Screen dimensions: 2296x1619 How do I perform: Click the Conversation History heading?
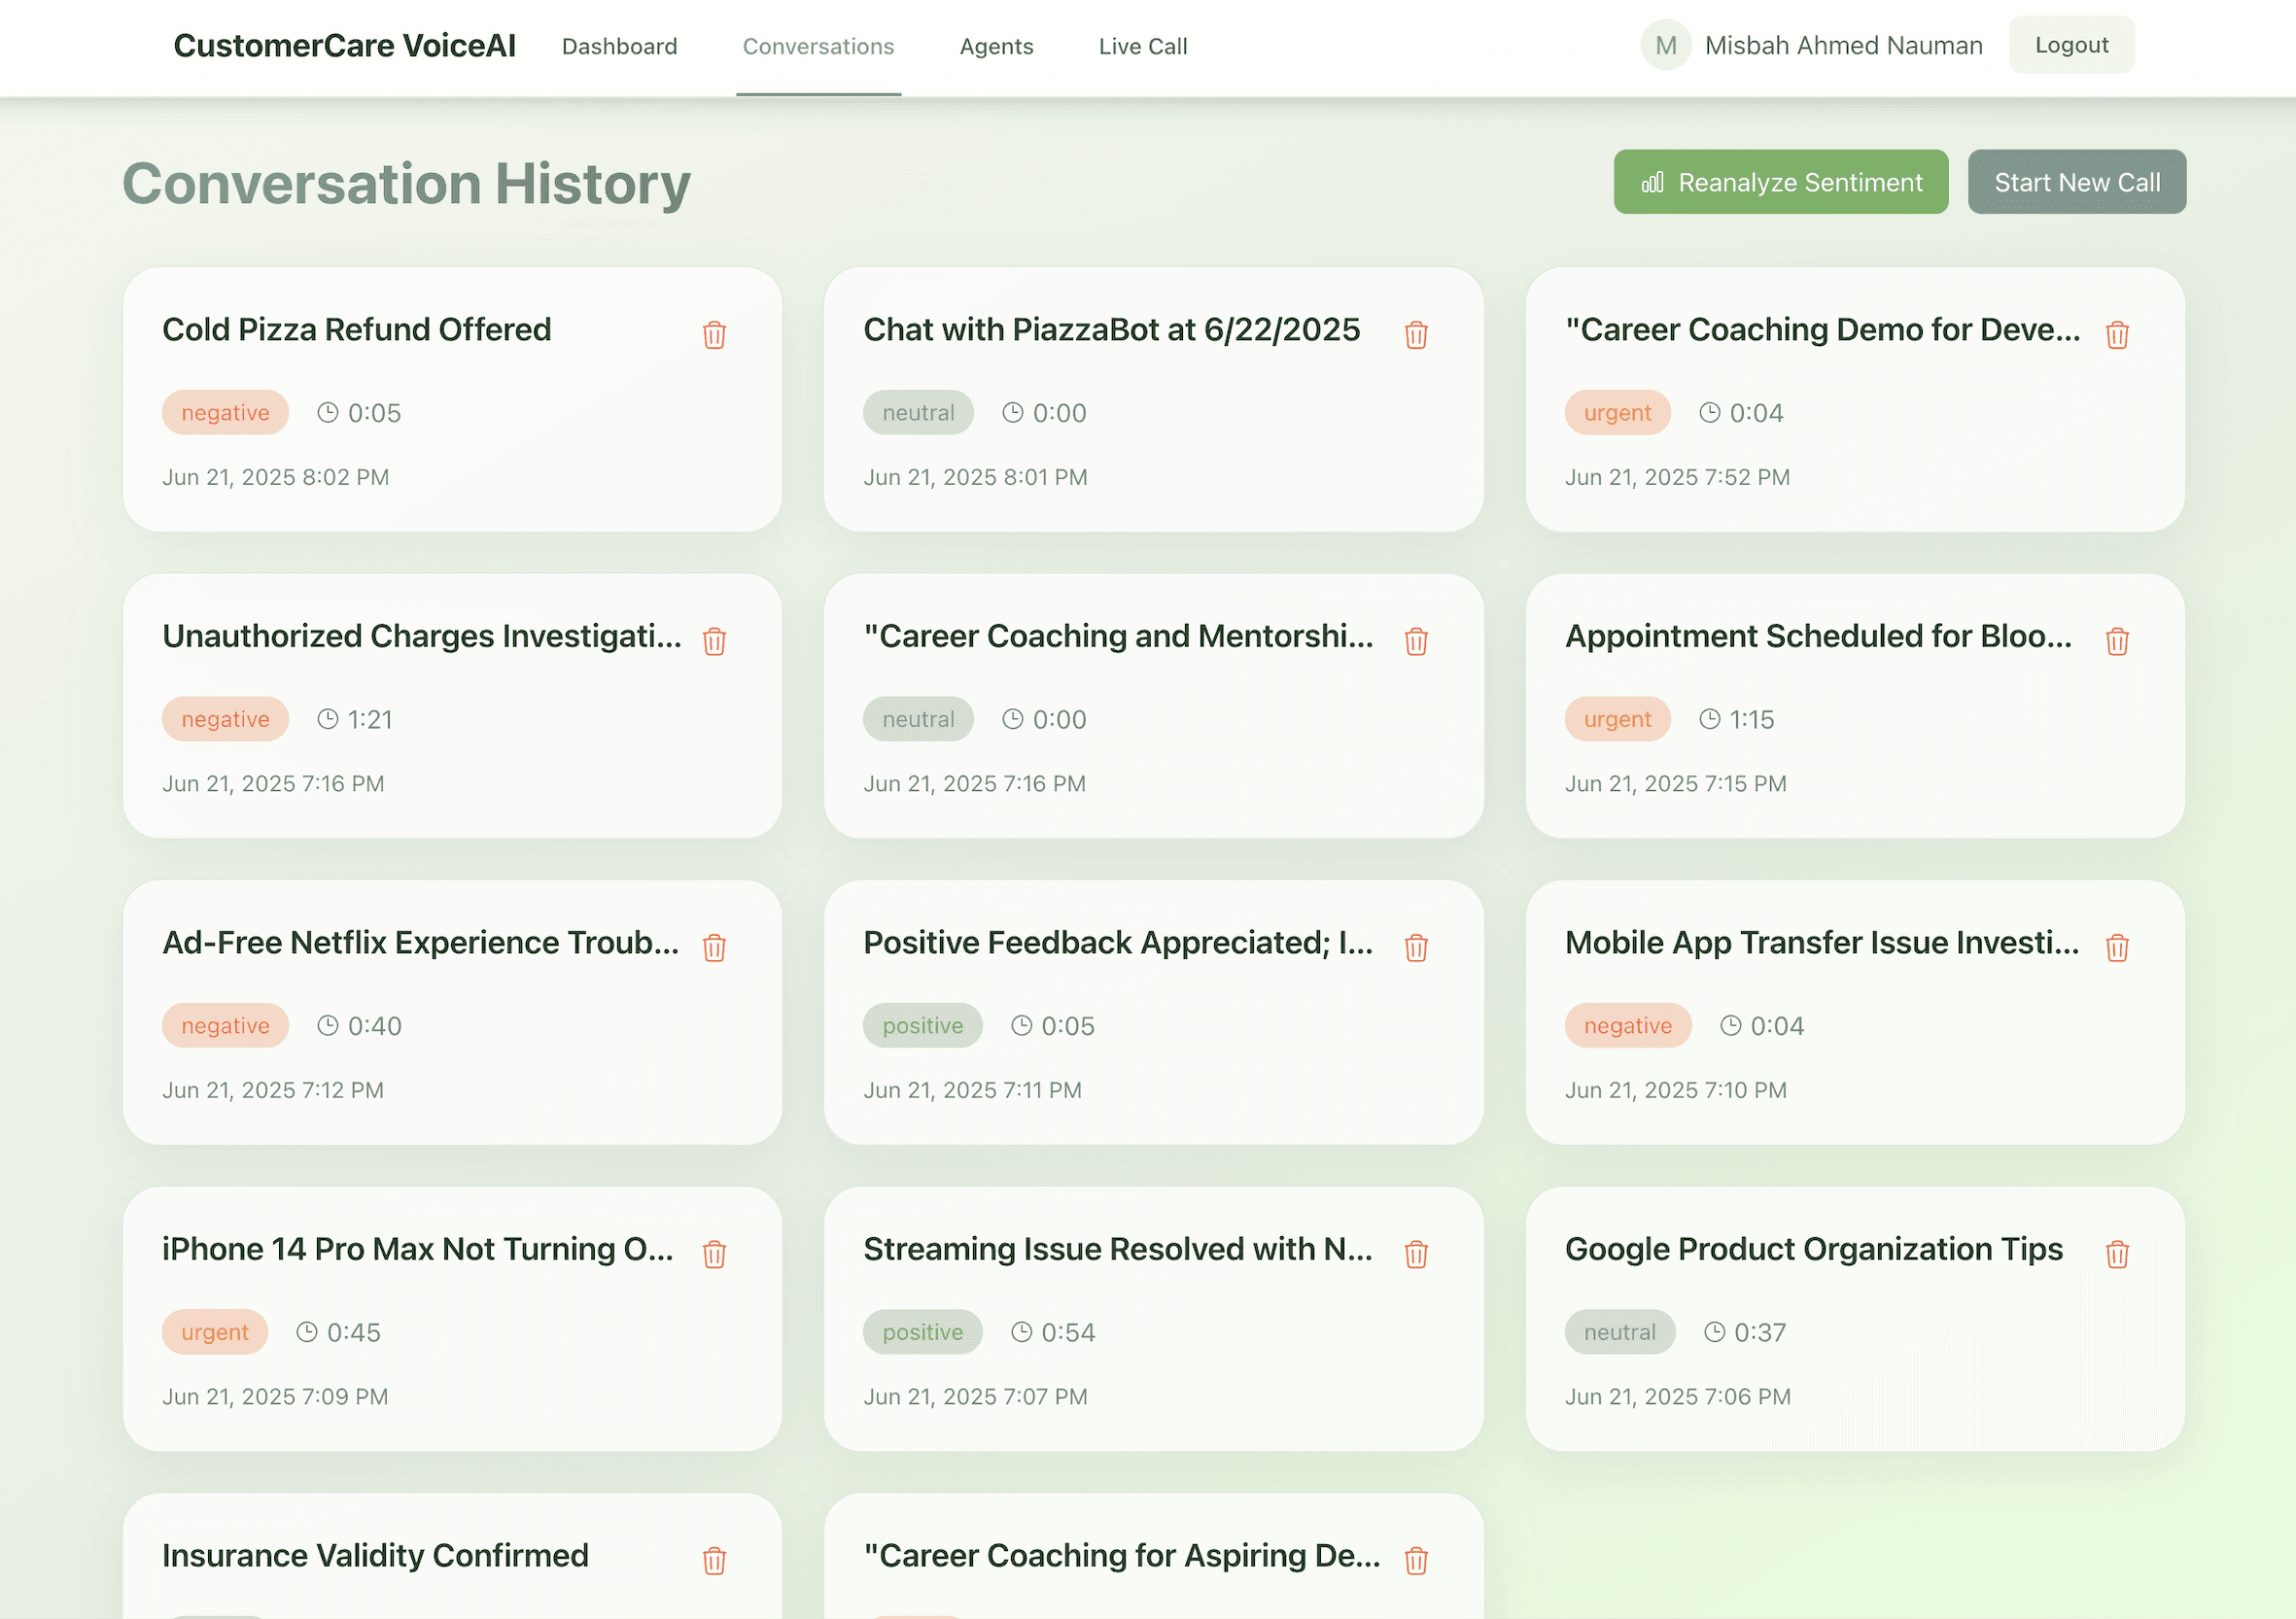(406, 184)
